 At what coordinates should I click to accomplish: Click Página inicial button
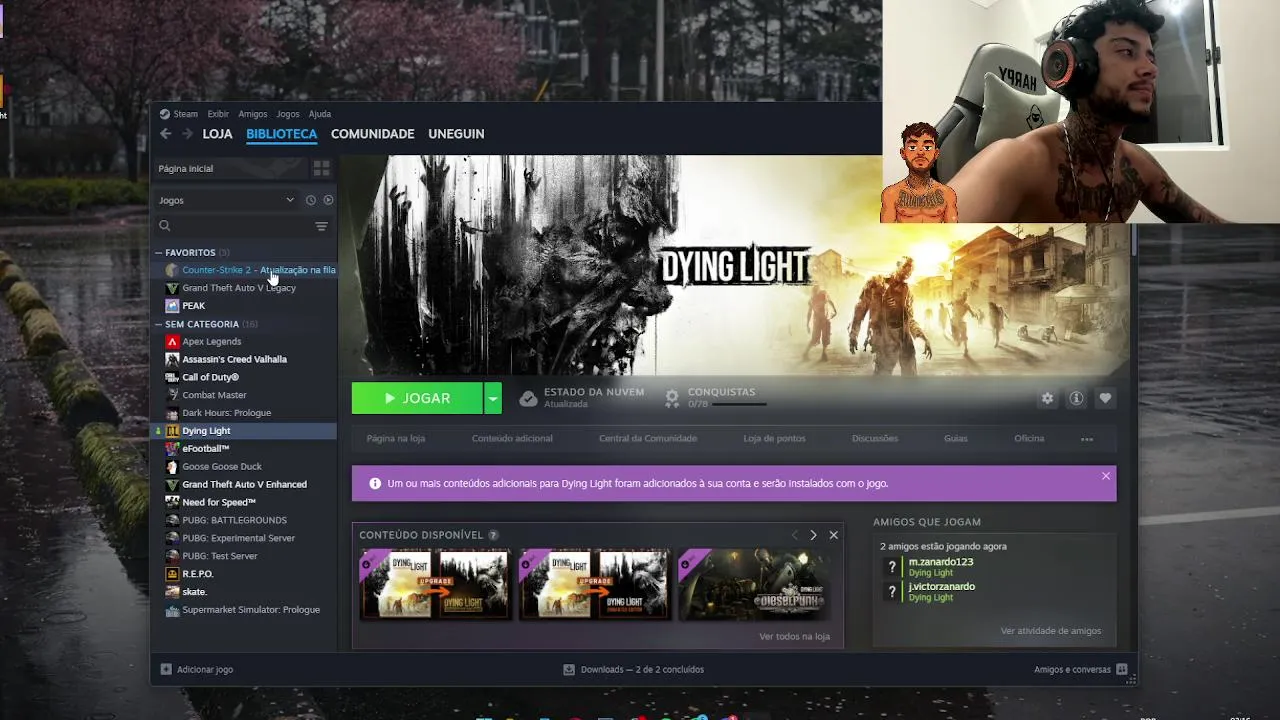coord(230,168)
